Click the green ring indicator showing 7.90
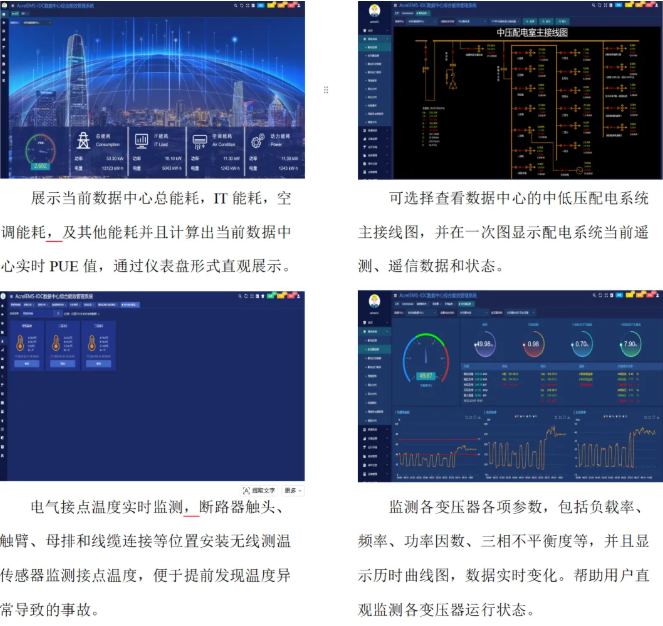Screen dimensions: 663x626 pyautogui.click(x=630, y=344)
